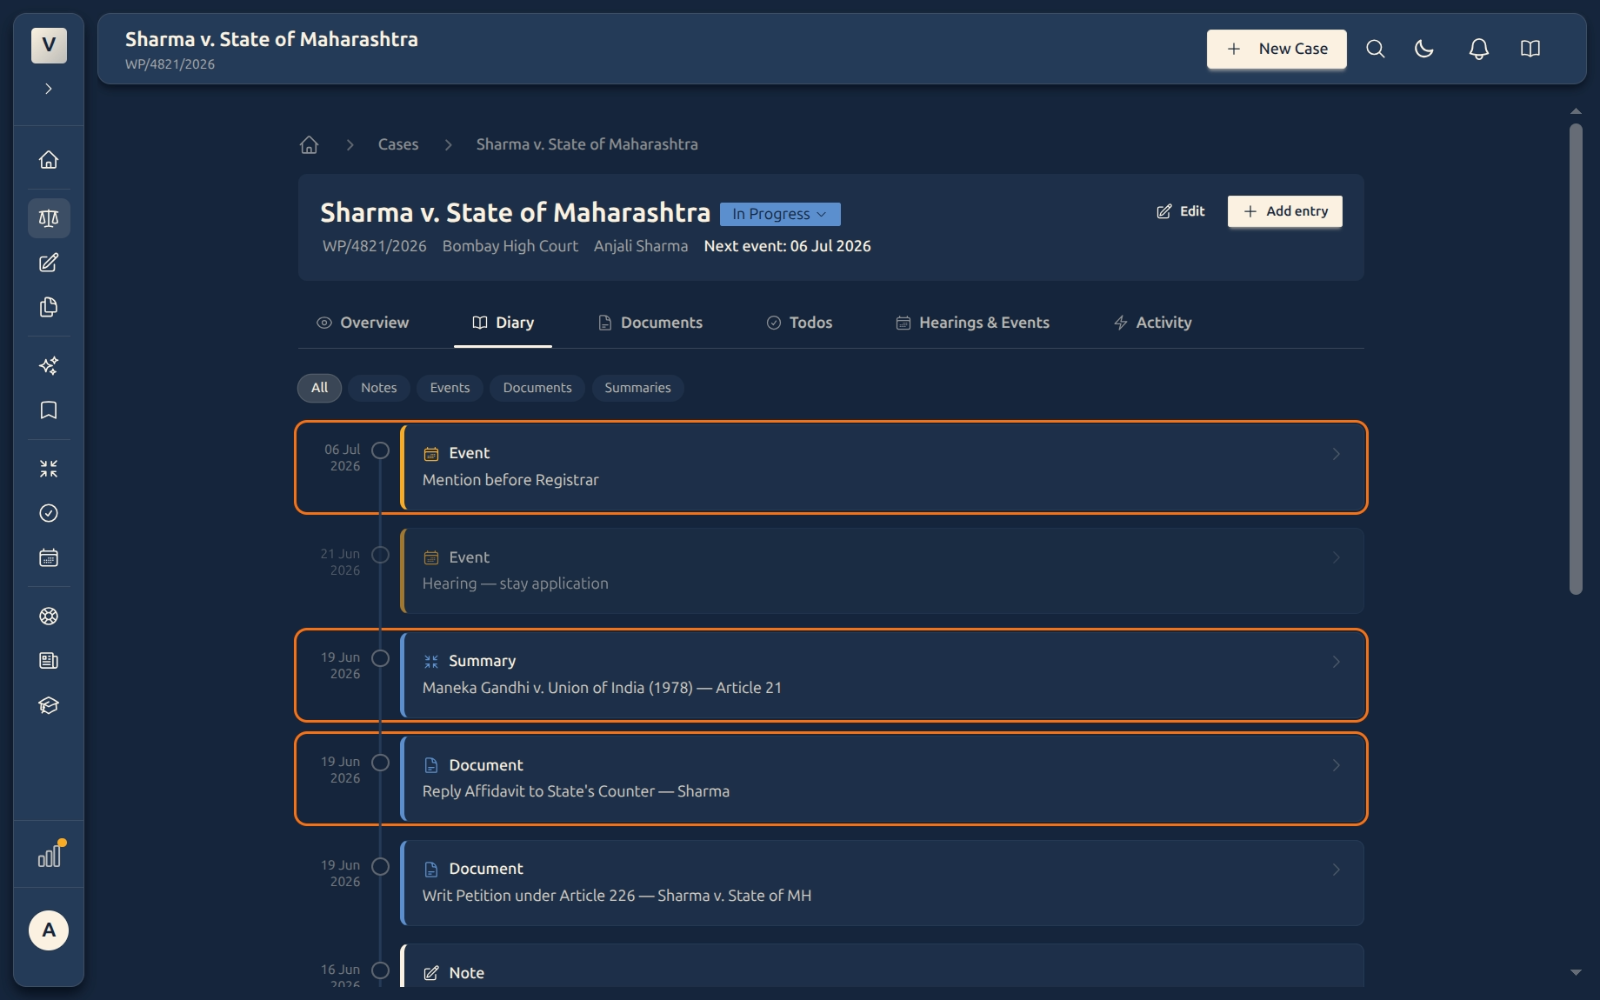Open the book guide icon in header

[1530, 49]
